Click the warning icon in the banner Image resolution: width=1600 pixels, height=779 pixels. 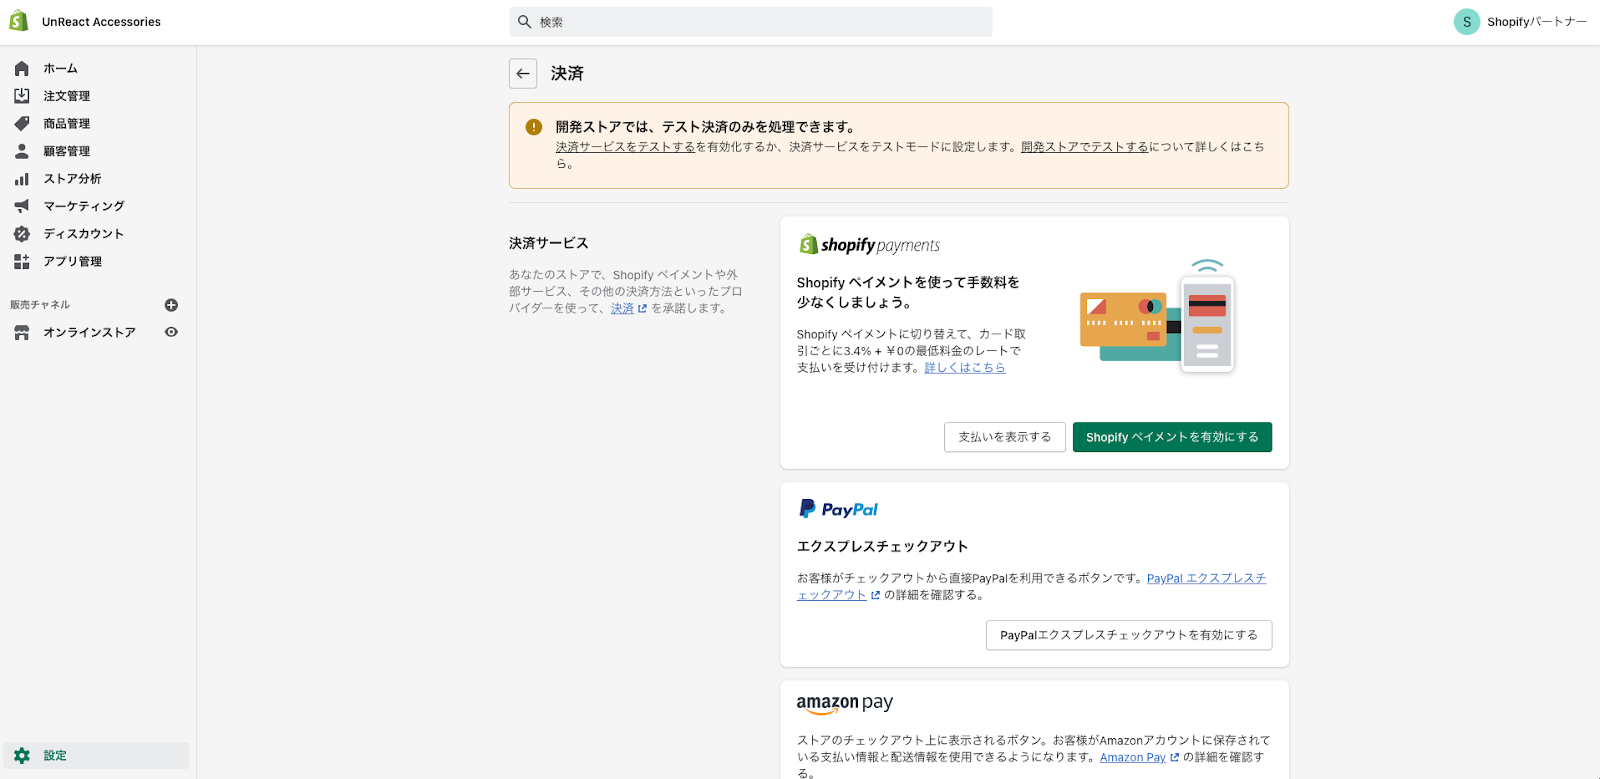click(x=534, y=127)
